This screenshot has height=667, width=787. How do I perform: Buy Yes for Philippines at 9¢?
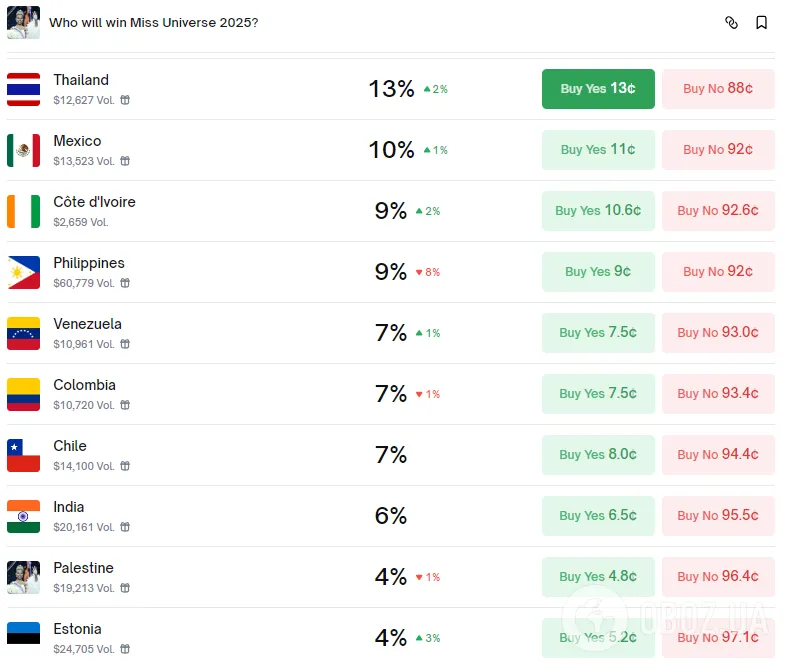[598, 272]
